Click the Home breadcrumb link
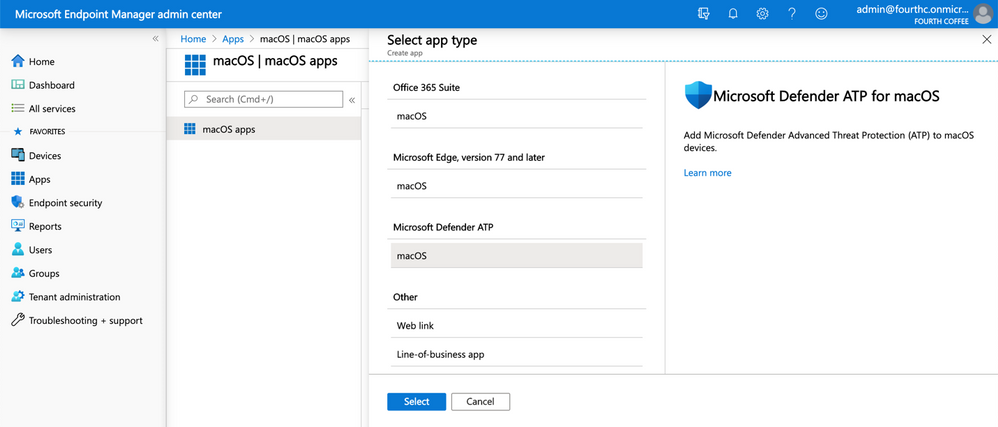This screenshot has width=998, height=427. pos(193,39)
